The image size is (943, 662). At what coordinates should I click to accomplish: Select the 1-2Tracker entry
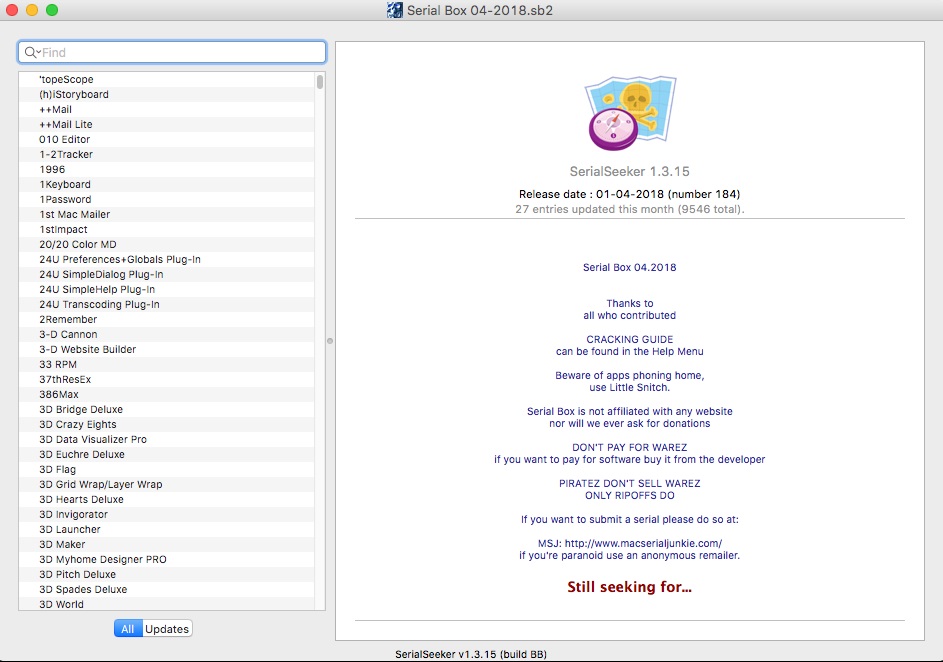[x=167, y=155]
